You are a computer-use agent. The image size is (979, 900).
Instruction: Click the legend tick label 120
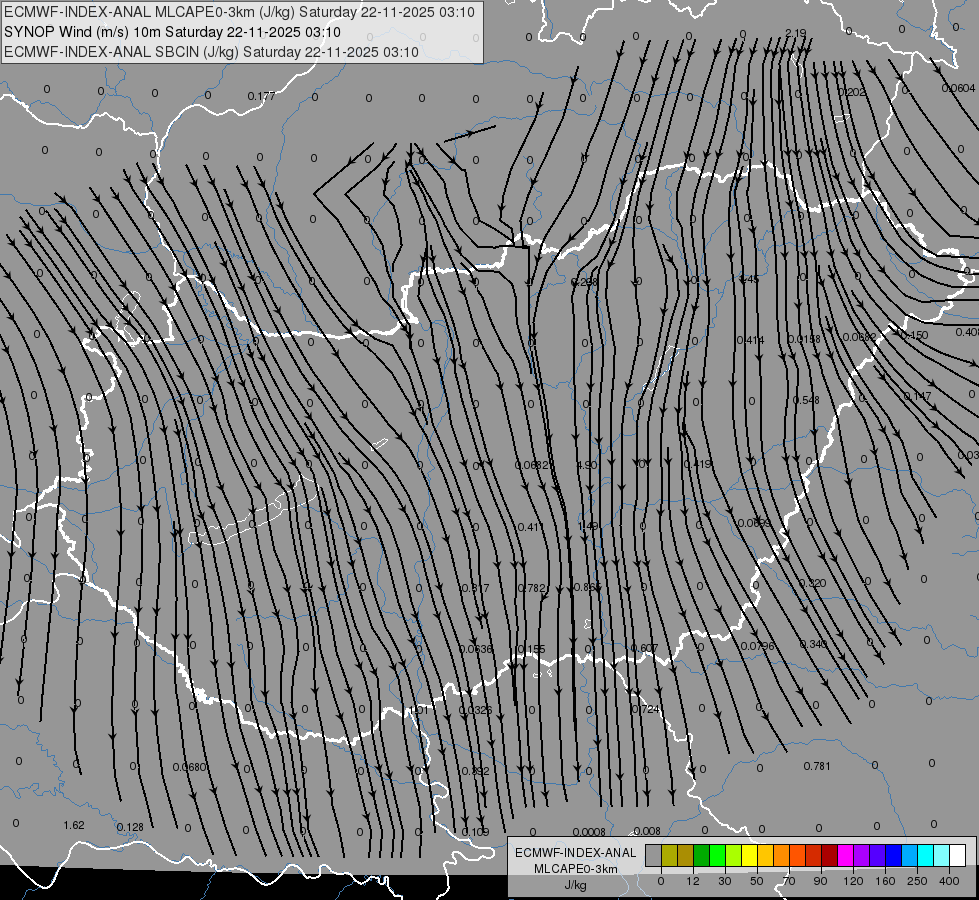pos(854,881)
